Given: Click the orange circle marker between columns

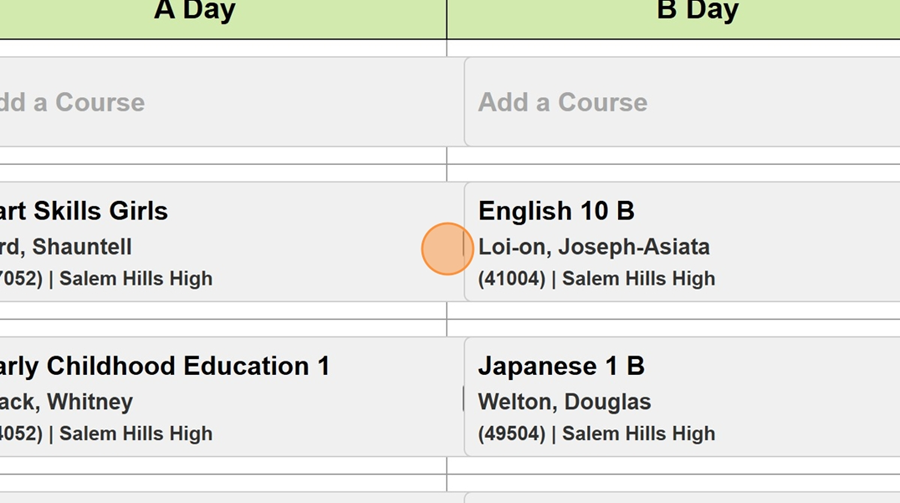Looking at the screenshot, I should (x=446, y=249).
